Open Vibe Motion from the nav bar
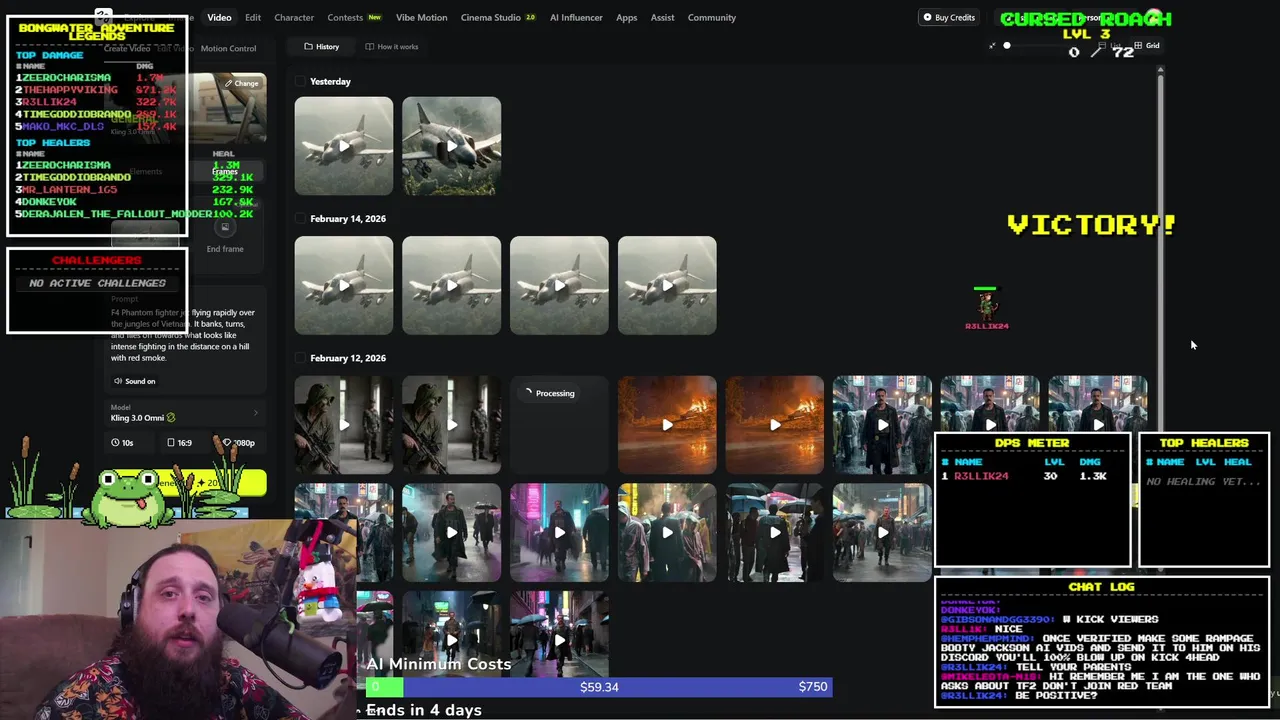The height and width of the screenshot is (720, 1280). click(x=421, y=17)
